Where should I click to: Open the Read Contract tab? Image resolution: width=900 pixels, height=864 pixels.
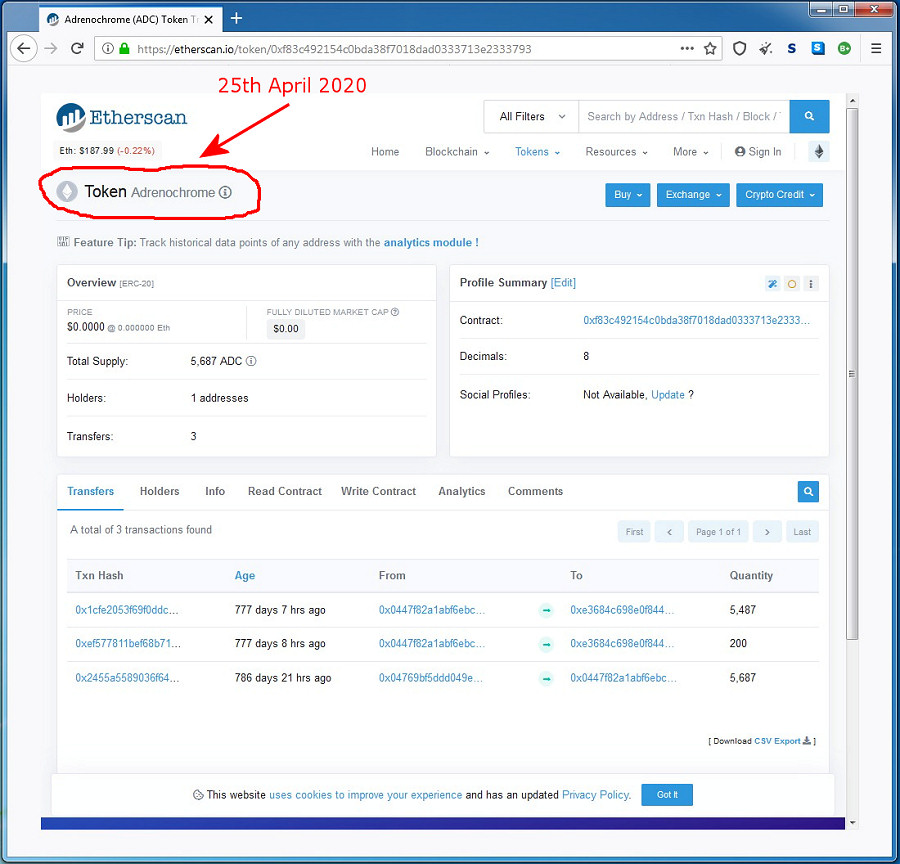(285, 491)
